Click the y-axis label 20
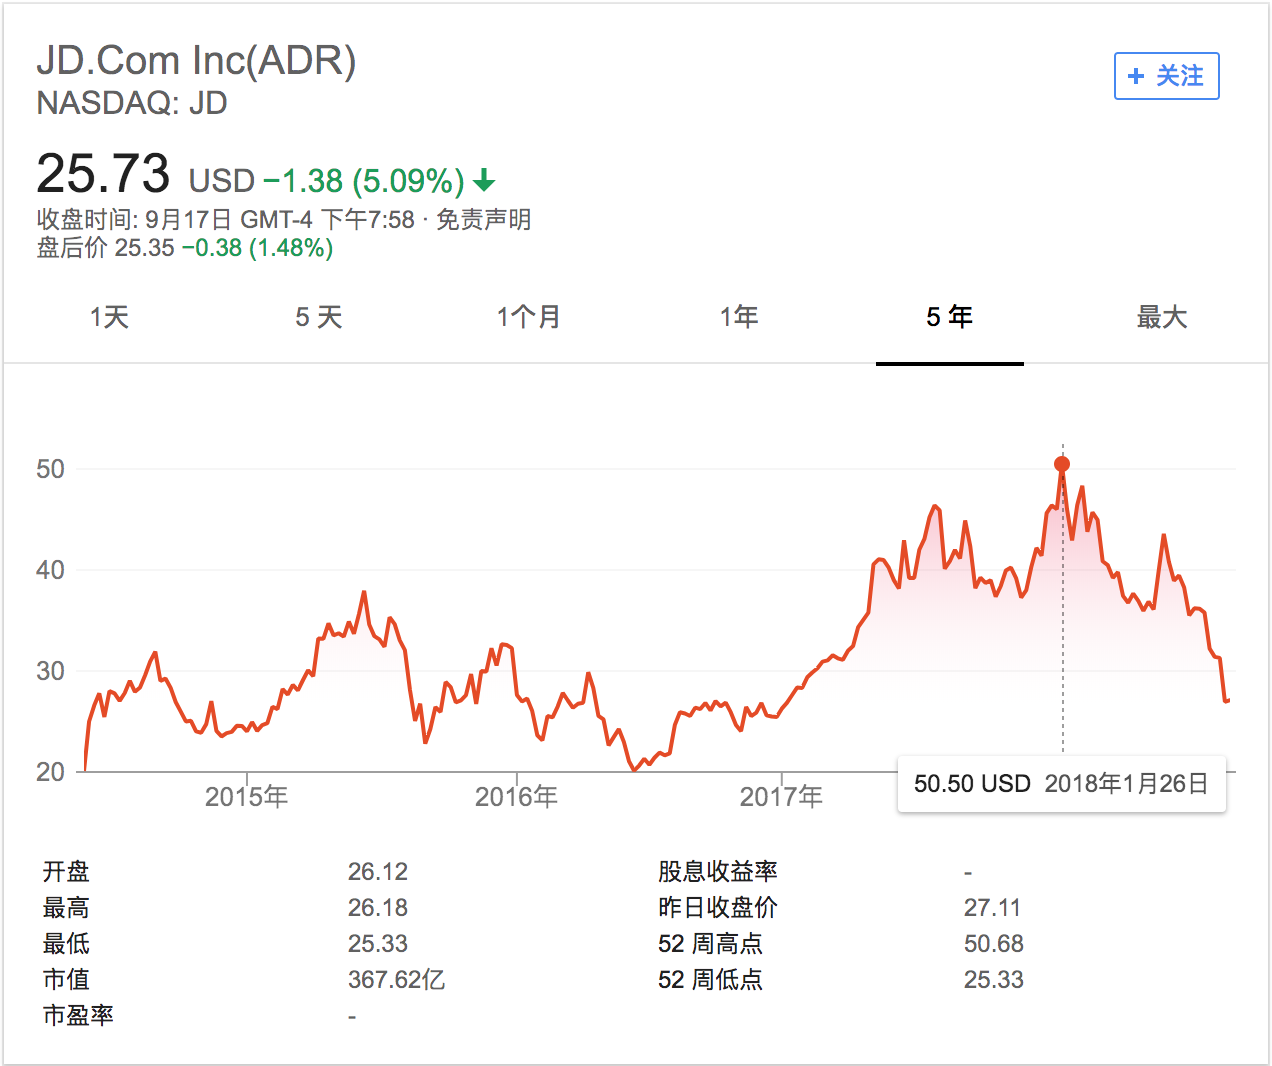Viewport: 1272px width, 1066px height. point(50,772)
